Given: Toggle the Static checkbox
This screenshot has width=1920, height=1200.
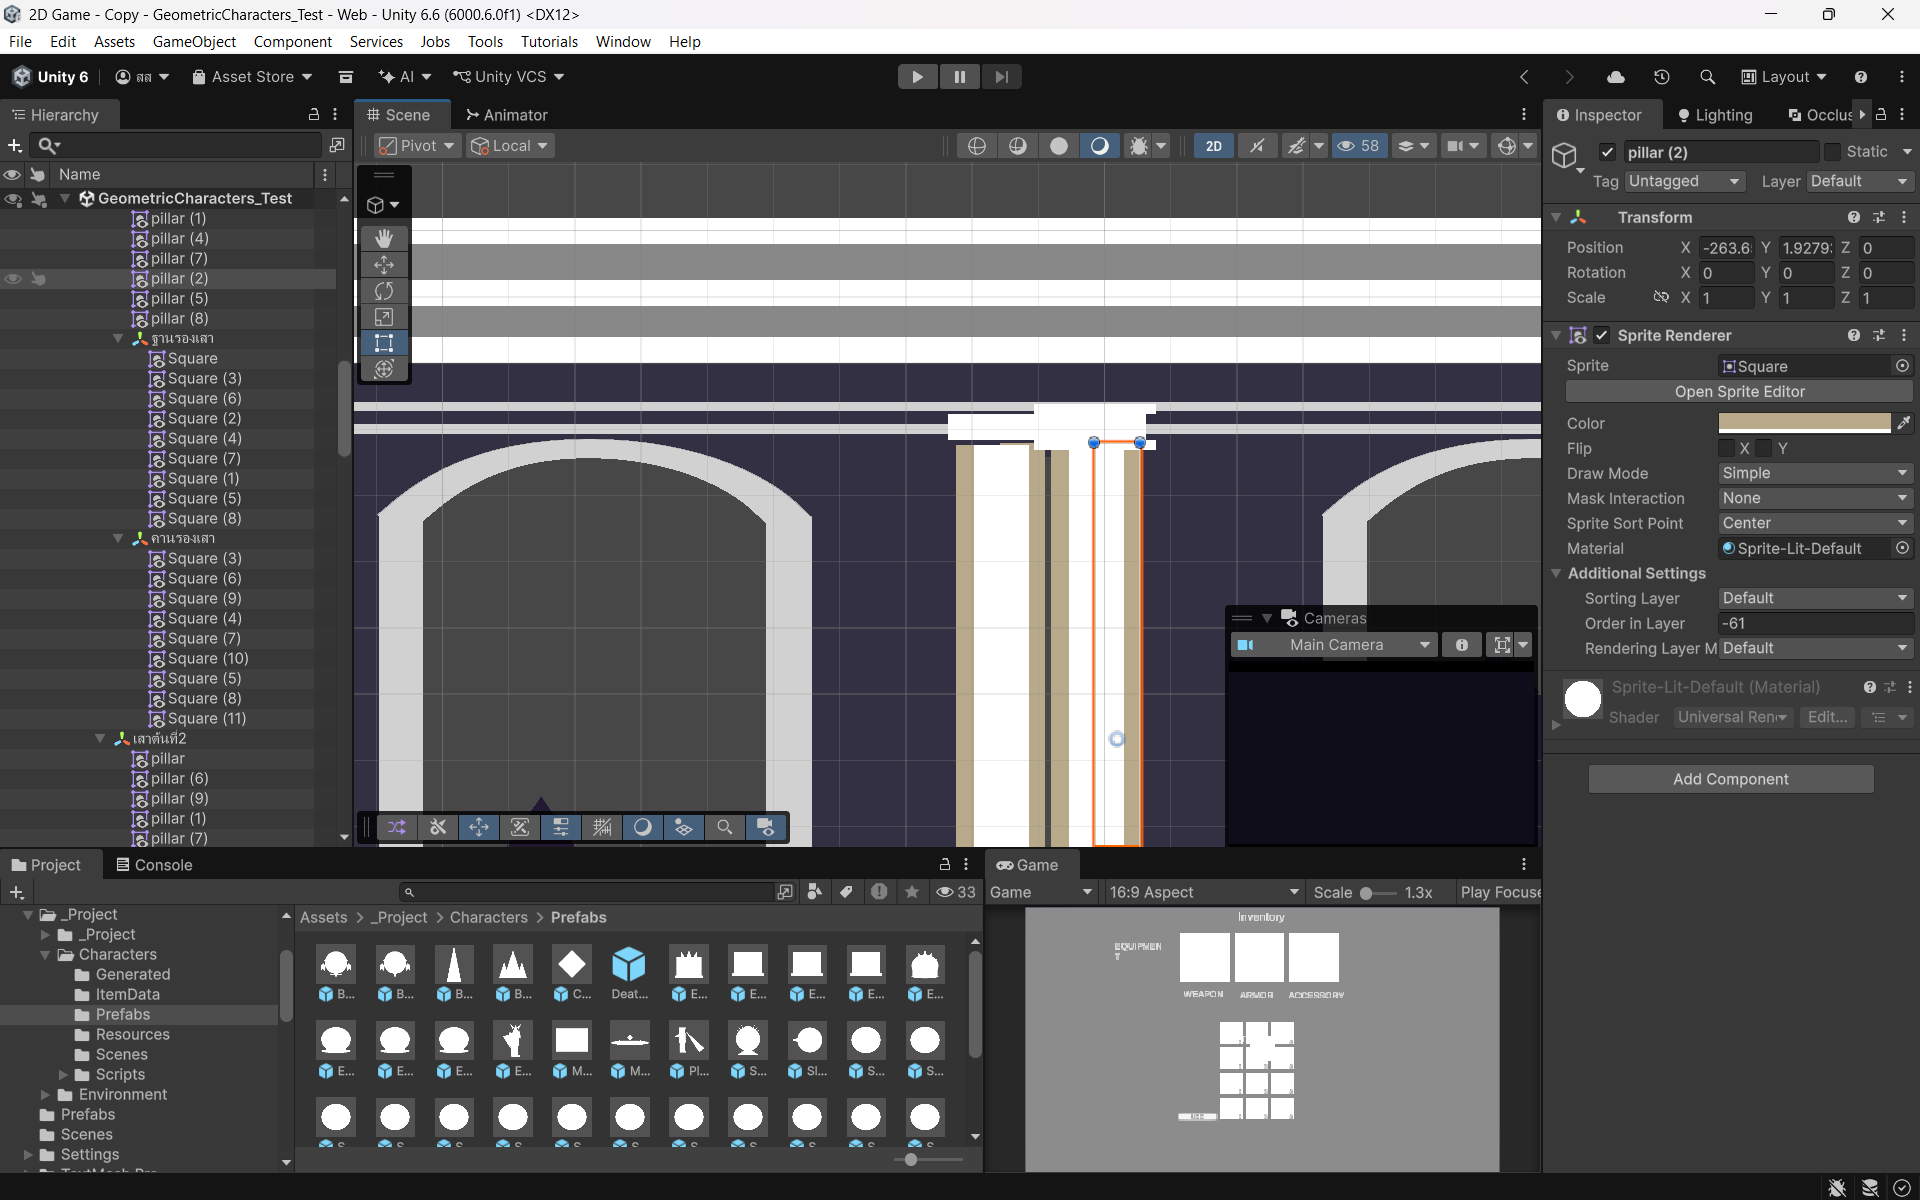Looking at the screenshot, I should (1832, 151).
